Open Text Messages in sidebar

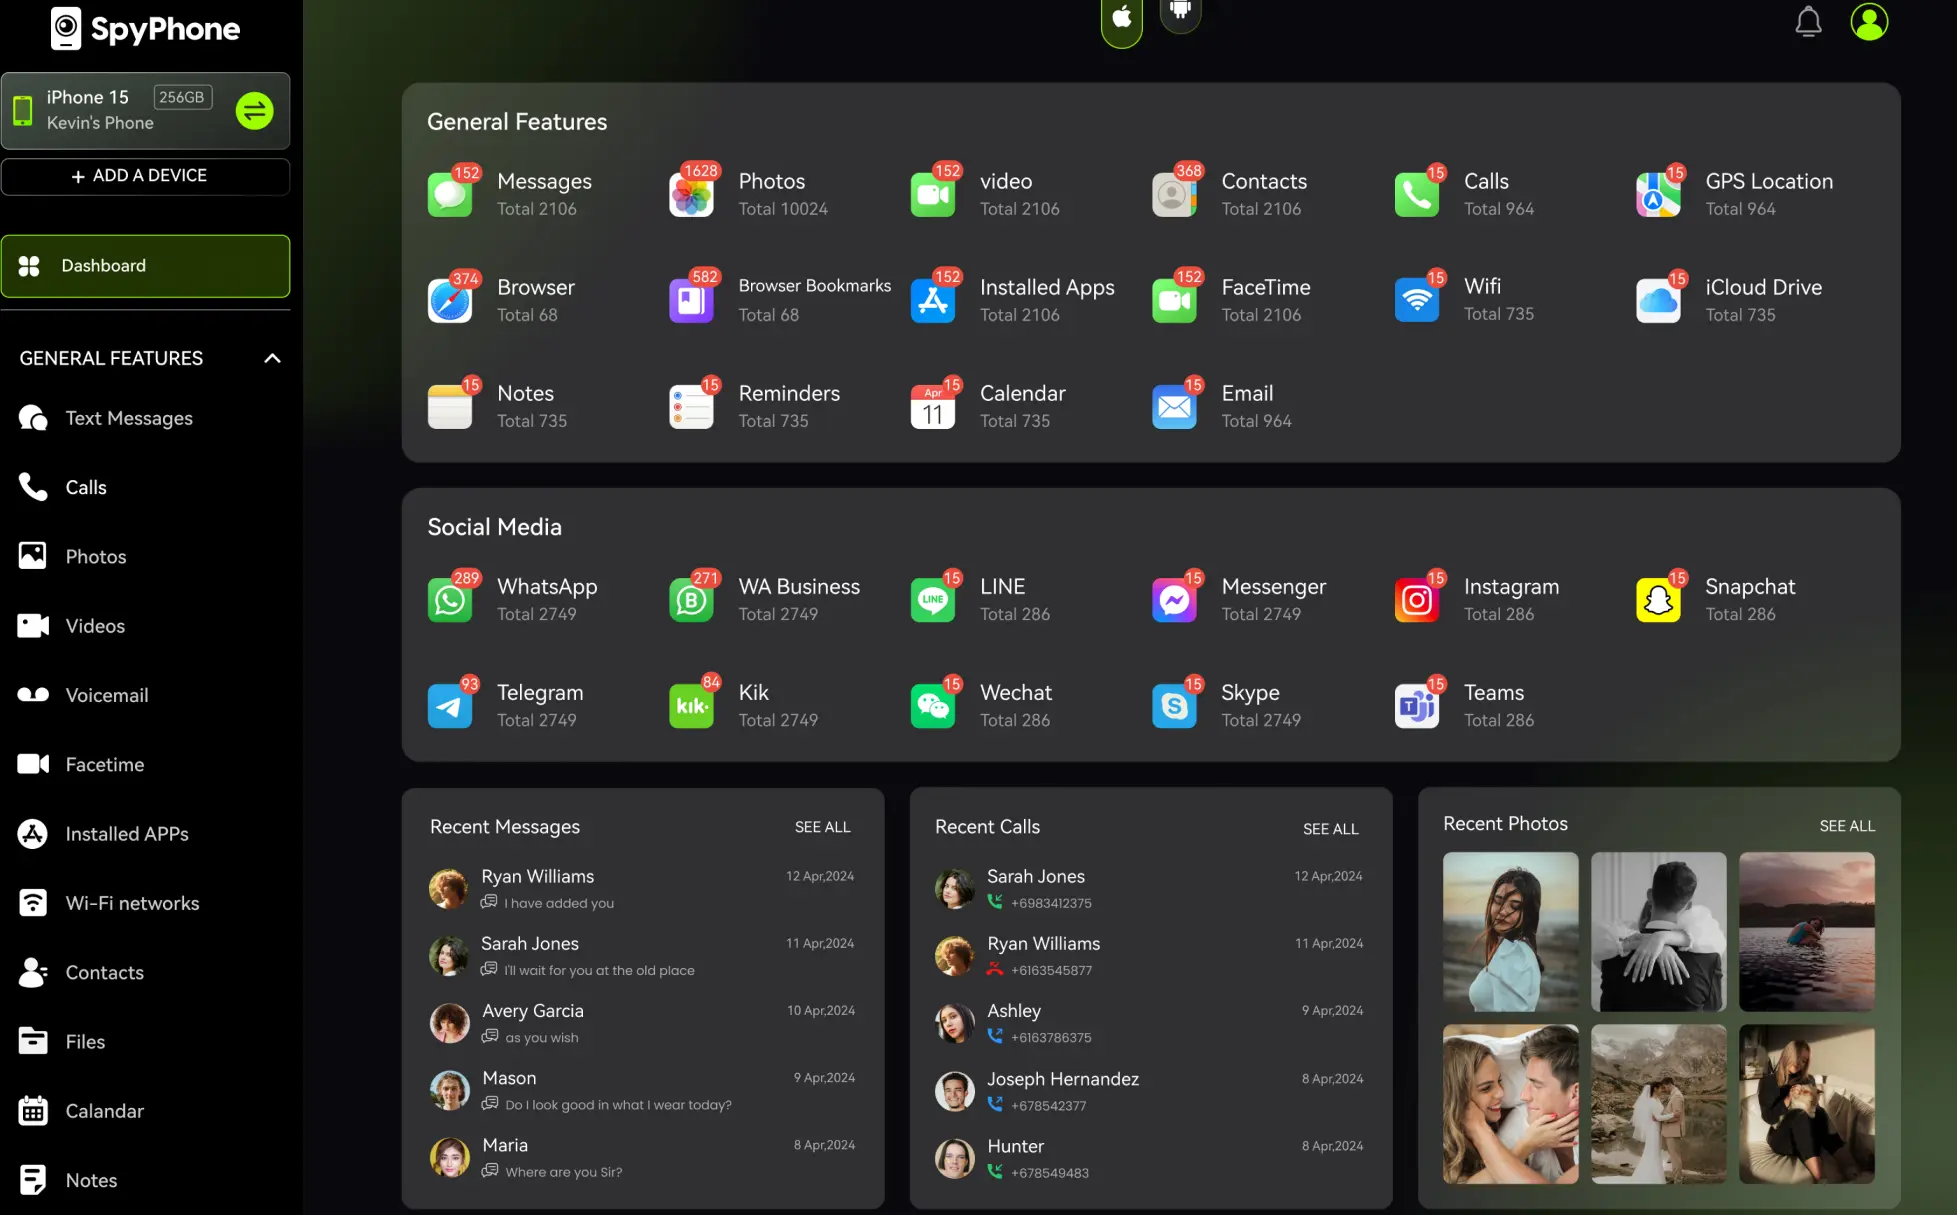[127, 417]
